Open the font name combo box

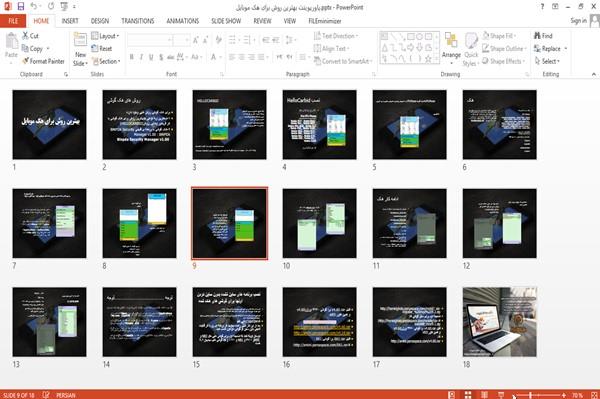tap(149, 40)
